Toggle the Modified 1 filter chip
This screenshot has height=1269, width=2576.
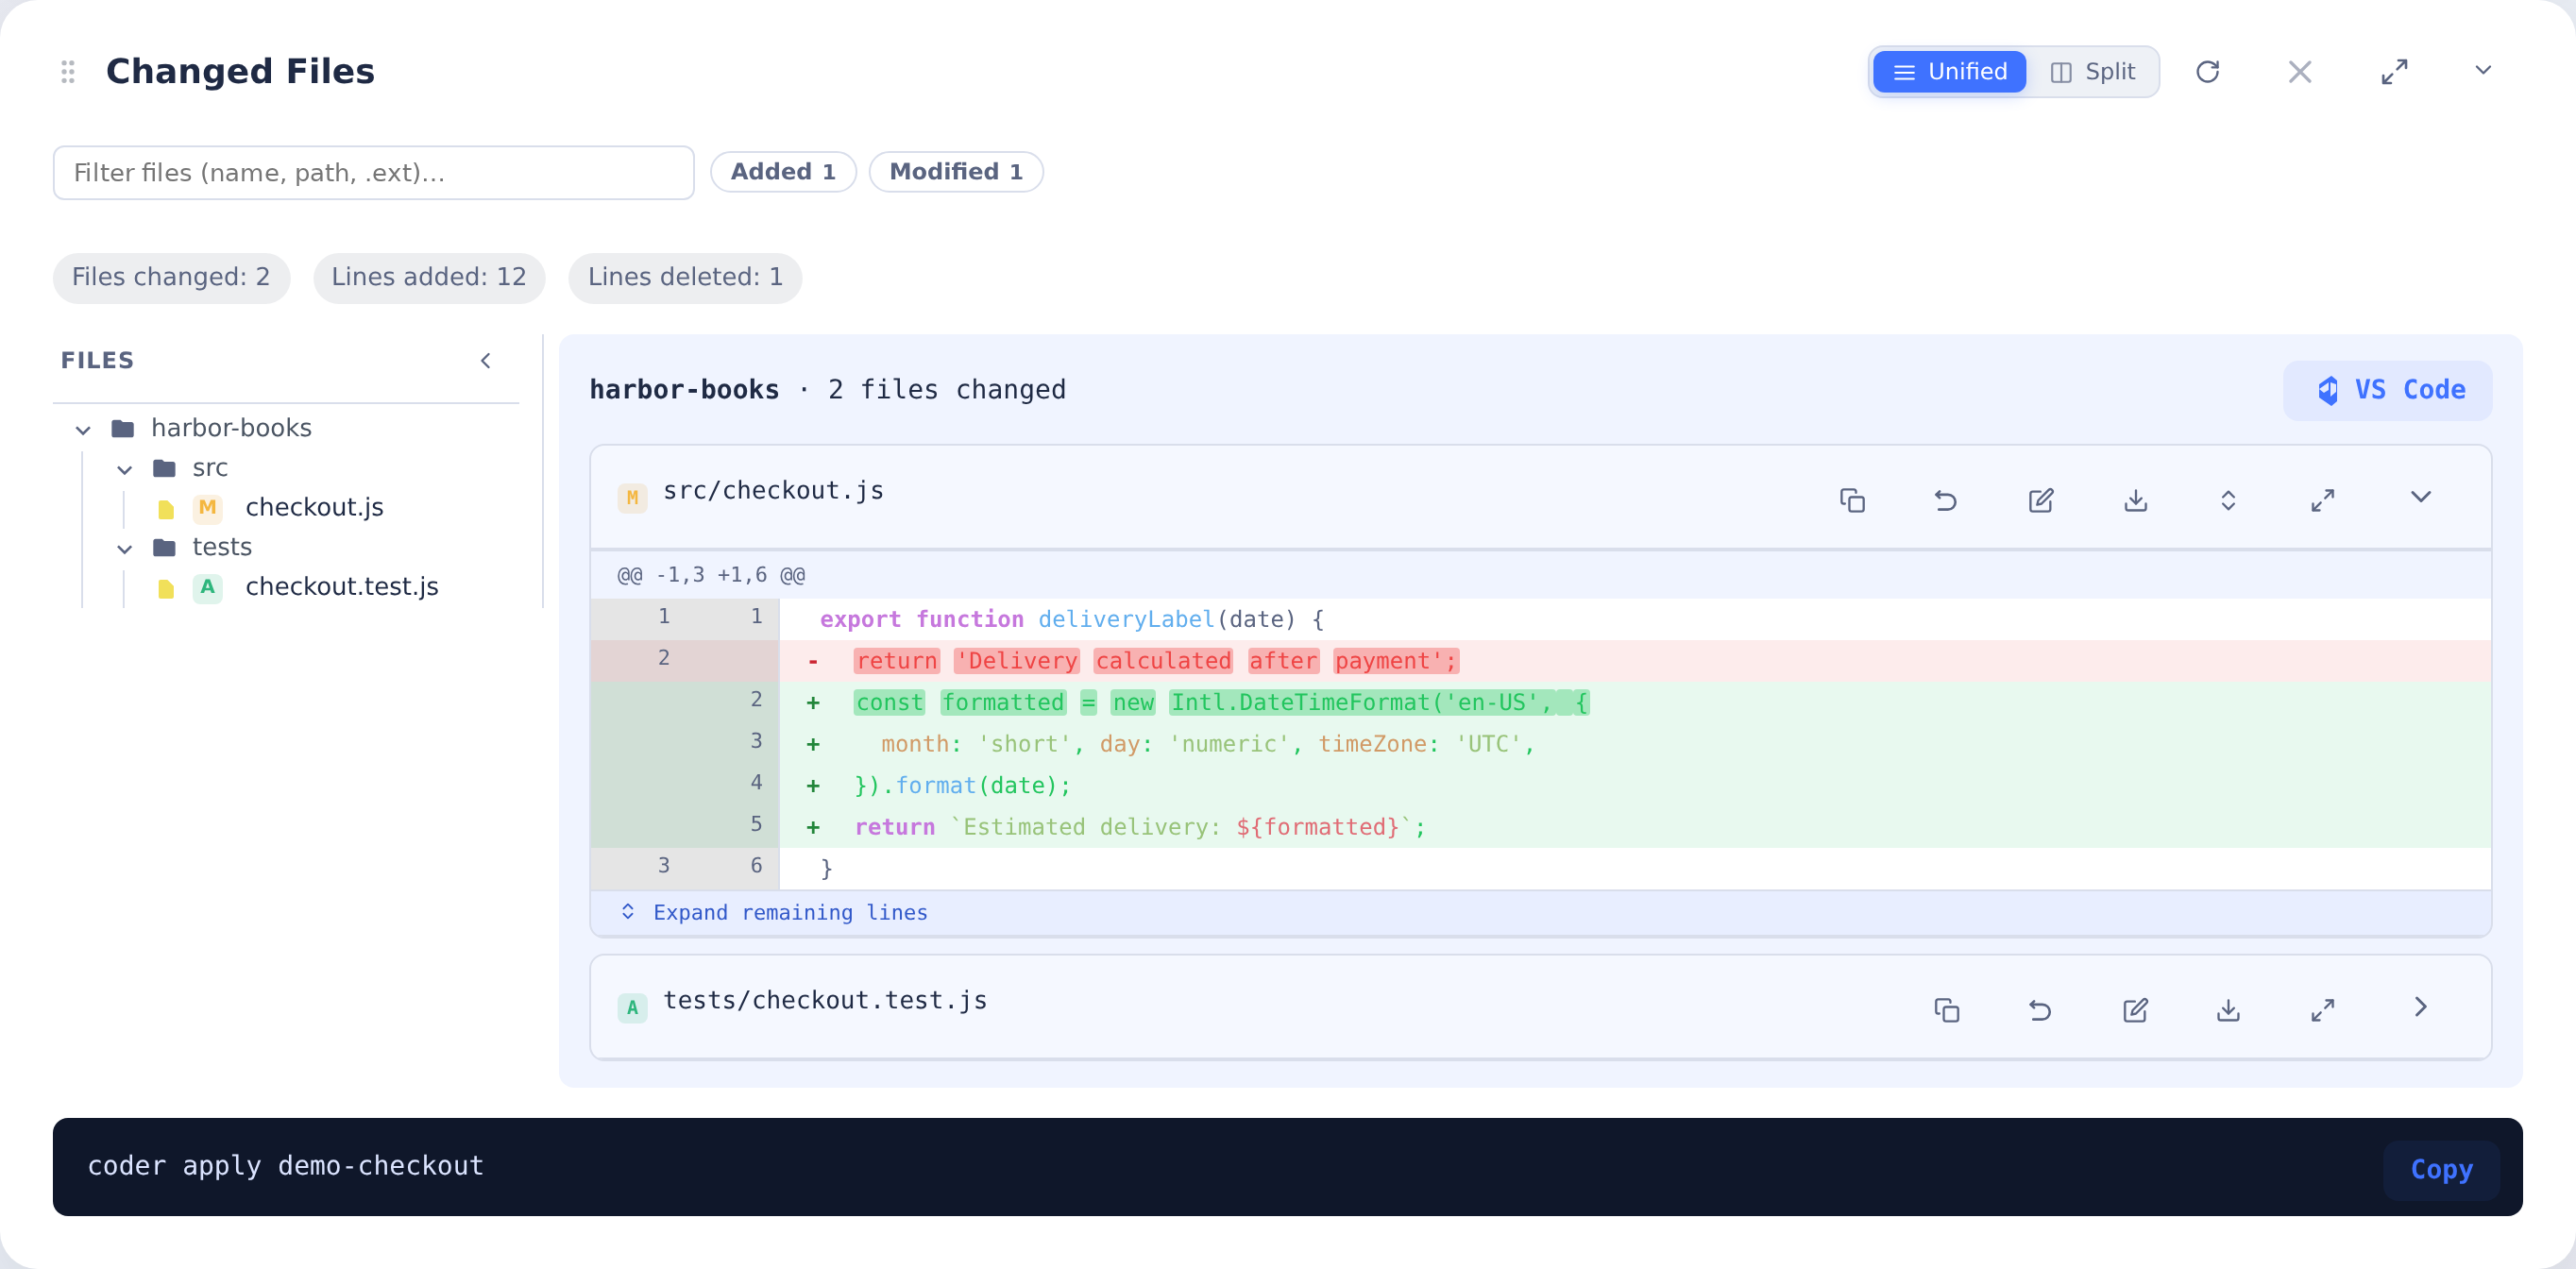click(955, 172)
